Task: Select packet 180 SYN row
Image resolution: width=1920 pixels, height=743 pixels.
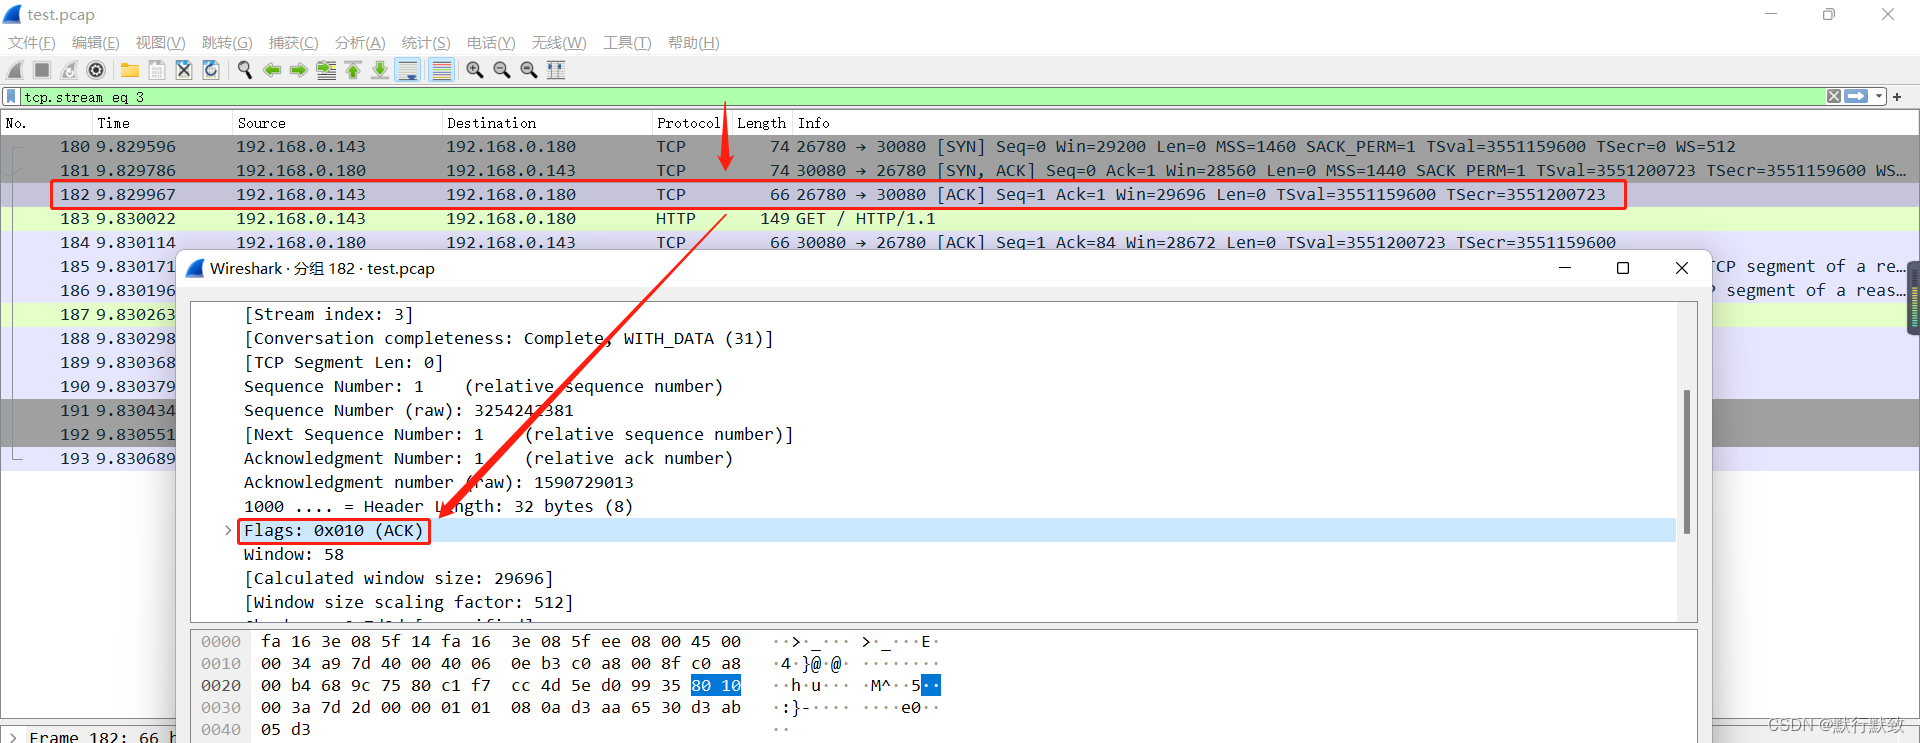Action: (x=960, y=147)
